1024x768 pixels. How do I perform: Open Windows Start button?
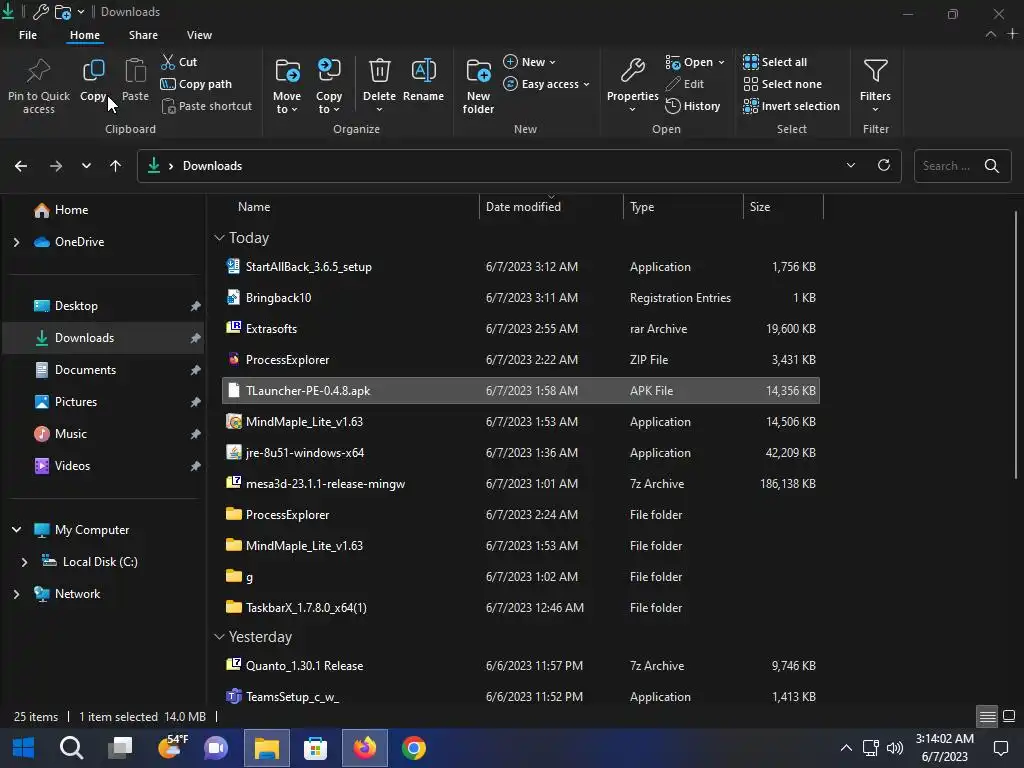click(24, 748)
